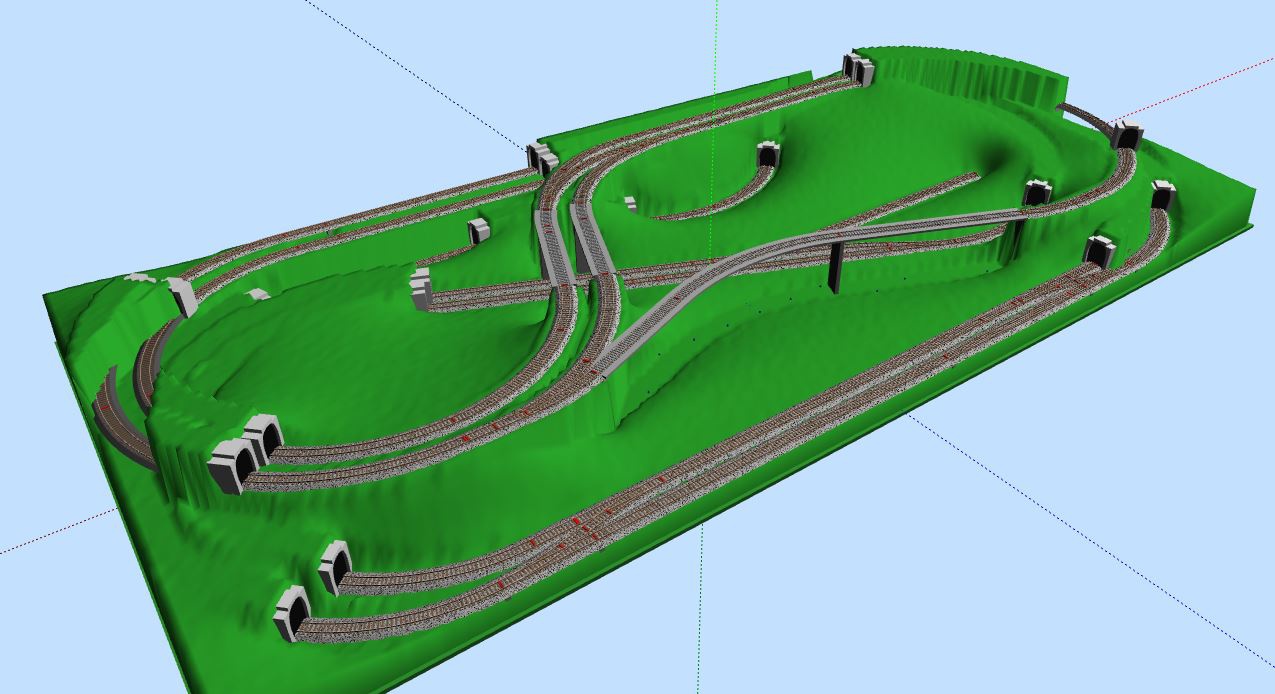Click the tunnel portal where the viaduct ends

pyautogui.click(x=1037, y=191)
